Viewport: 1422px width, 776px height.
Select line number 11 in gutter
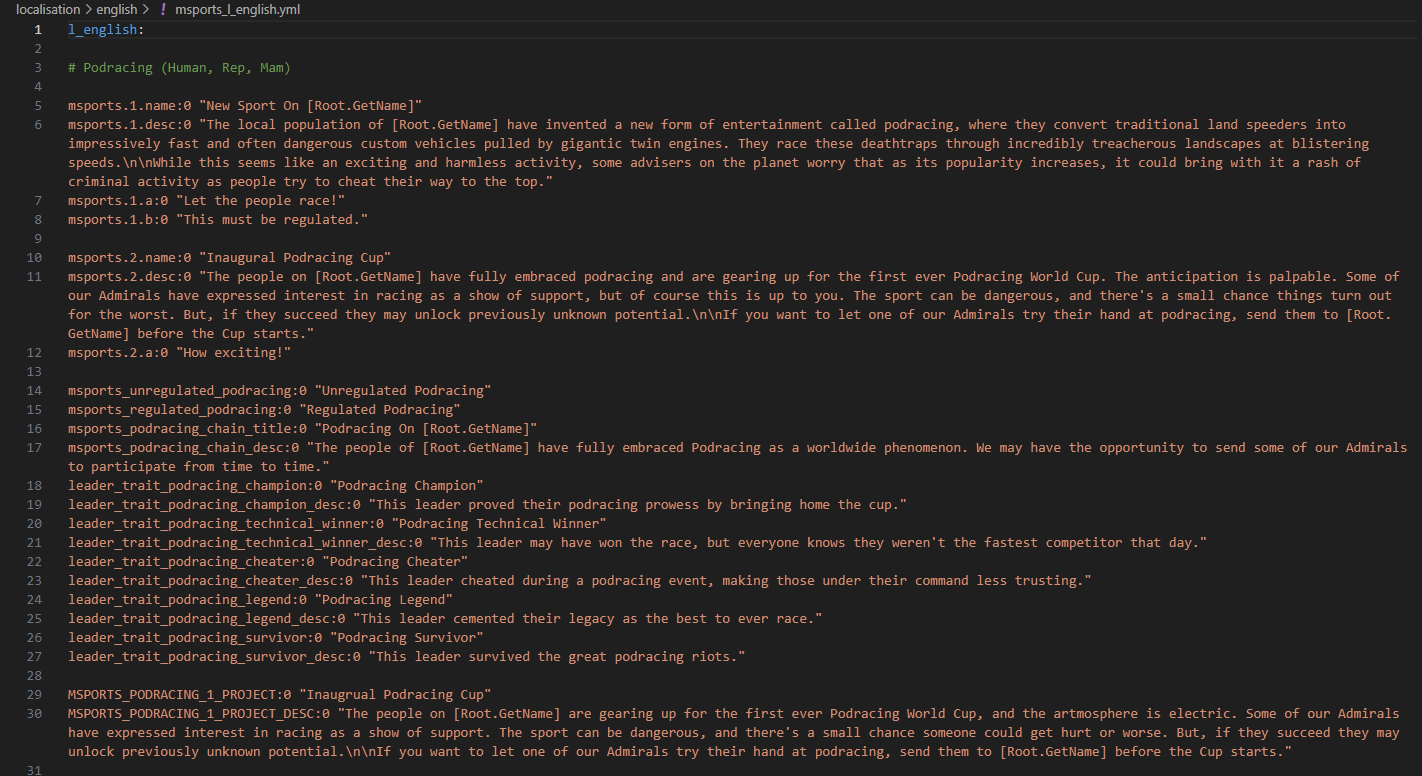tap(35, 276)
